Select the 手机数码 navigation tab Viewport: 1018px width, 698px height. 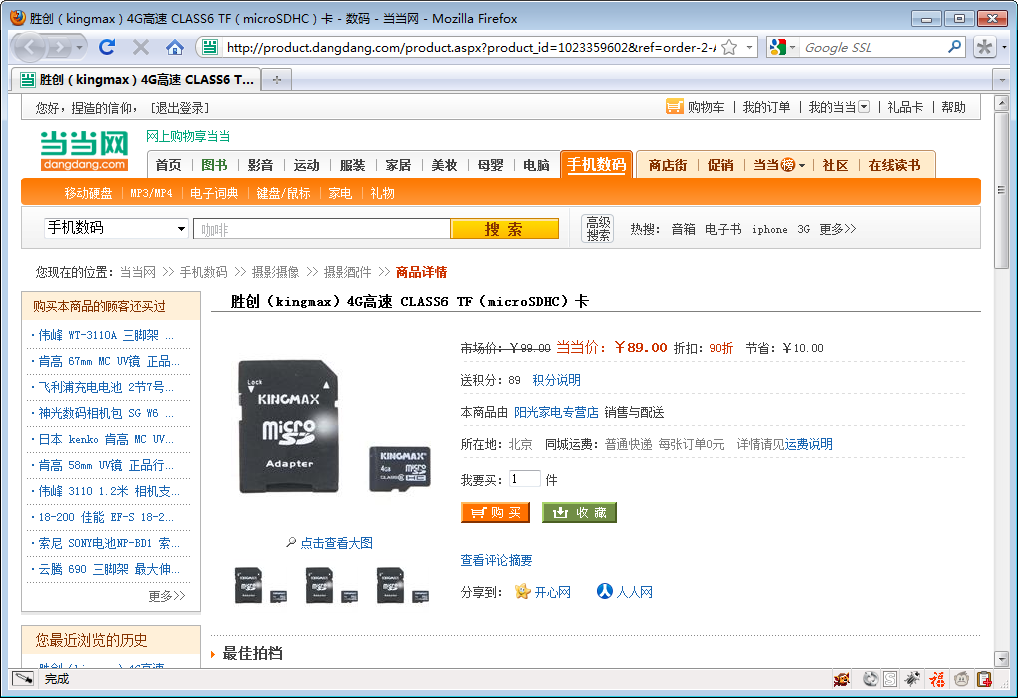point(596,164)
